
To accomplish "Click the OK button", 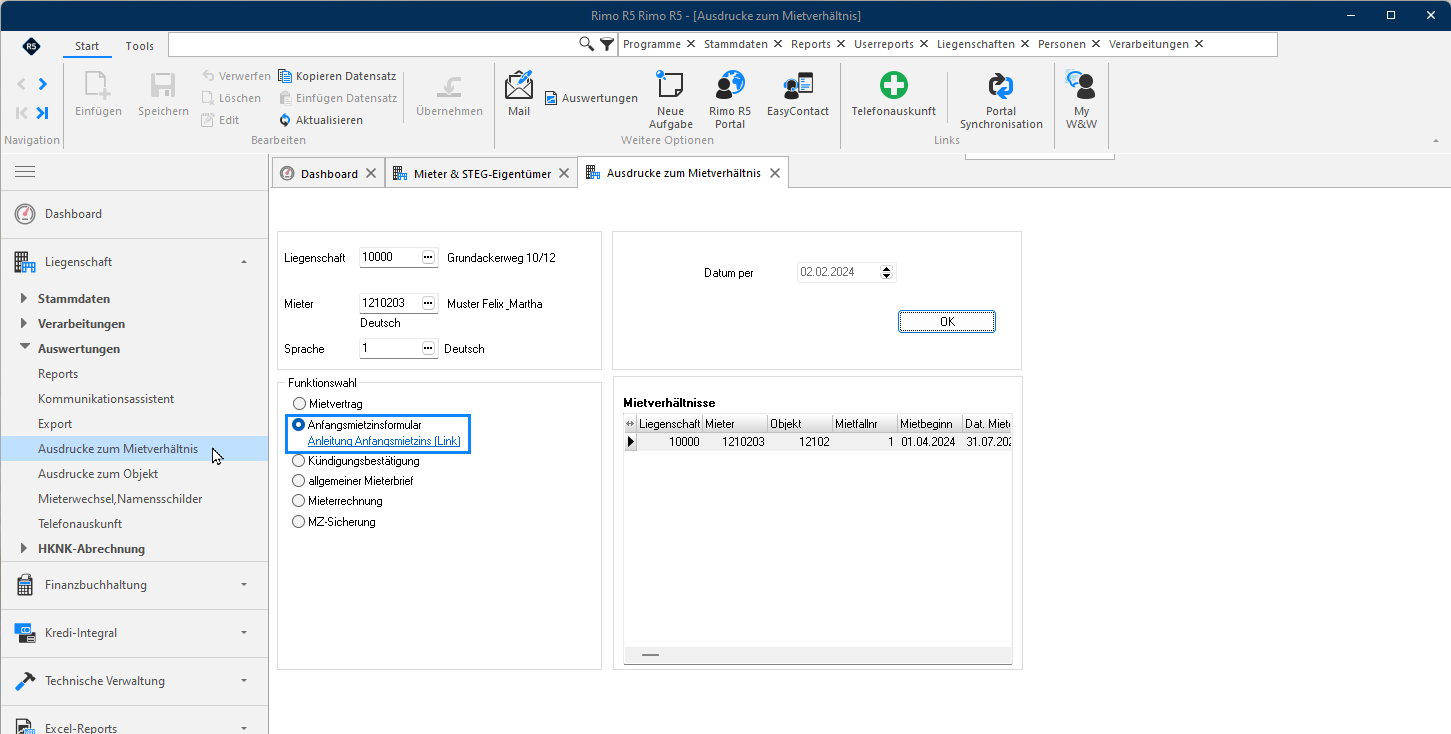I will [x=947, y=321].
